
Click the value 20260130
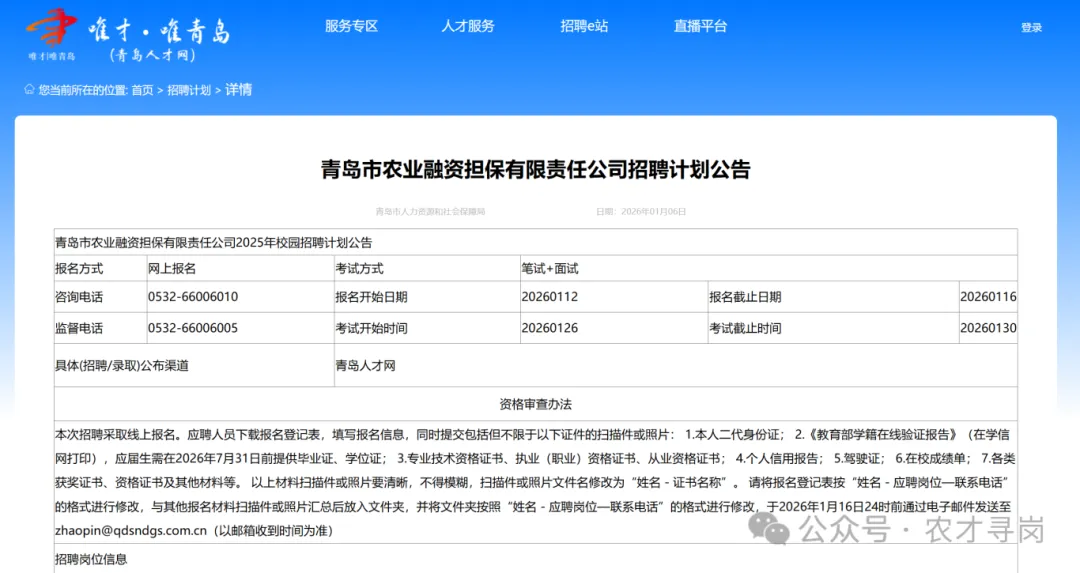(988, 329)
